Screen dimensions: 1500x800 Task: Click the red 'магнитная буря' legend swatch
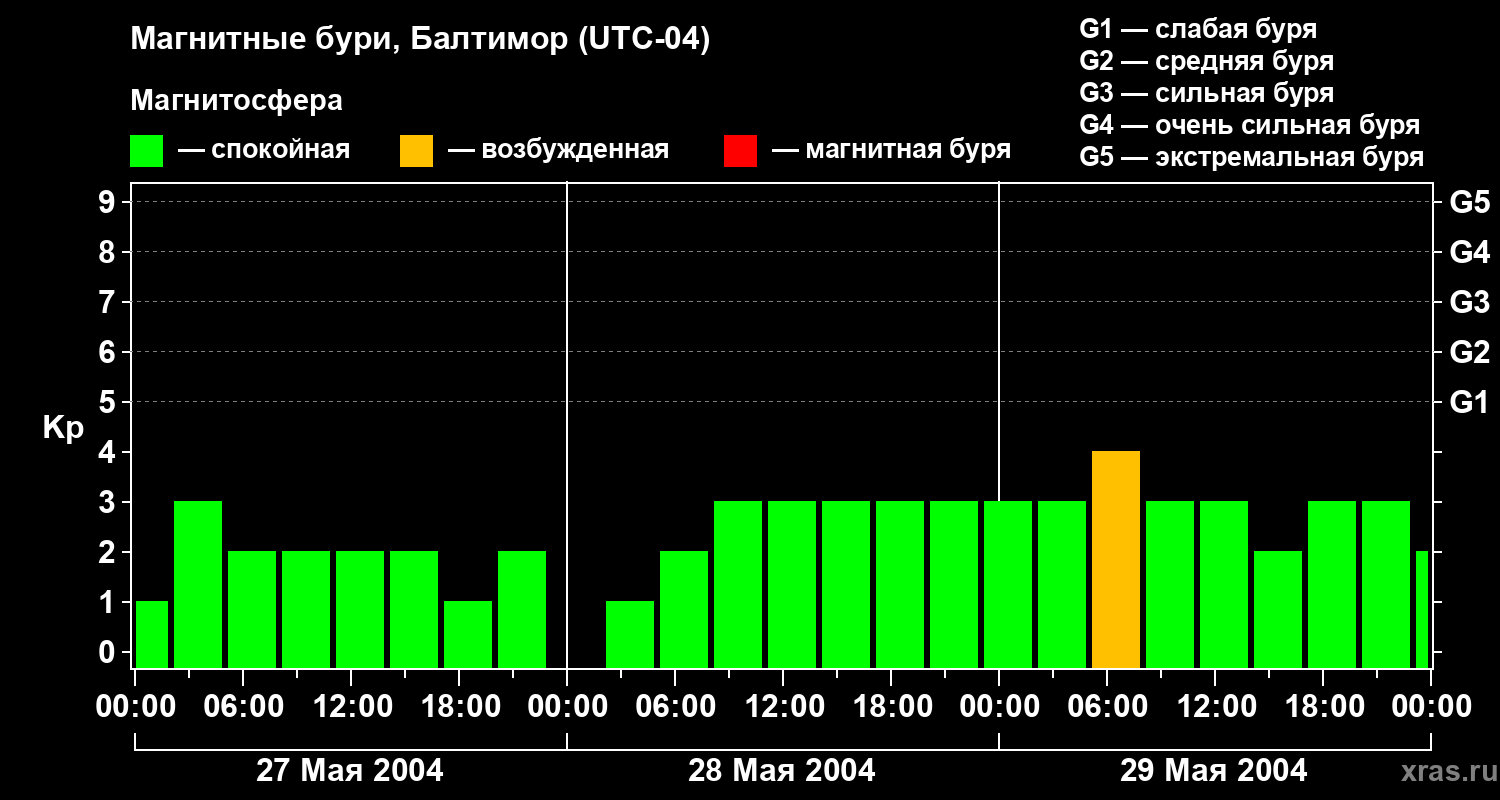point(740,151)
